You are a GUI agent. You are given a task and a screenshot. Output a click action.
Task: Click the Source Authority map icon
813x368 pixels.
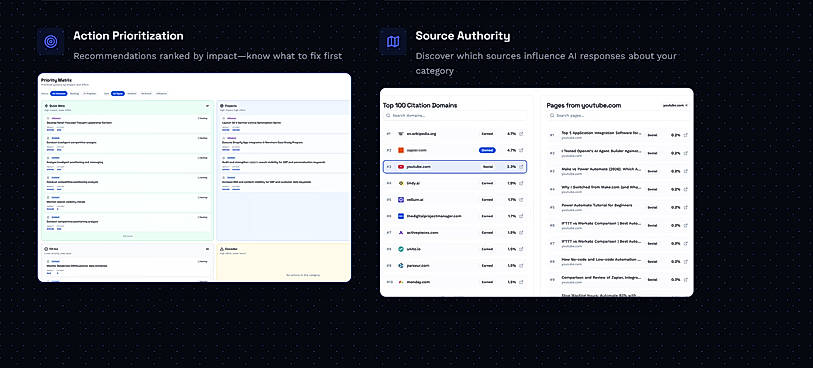(393, 41)
